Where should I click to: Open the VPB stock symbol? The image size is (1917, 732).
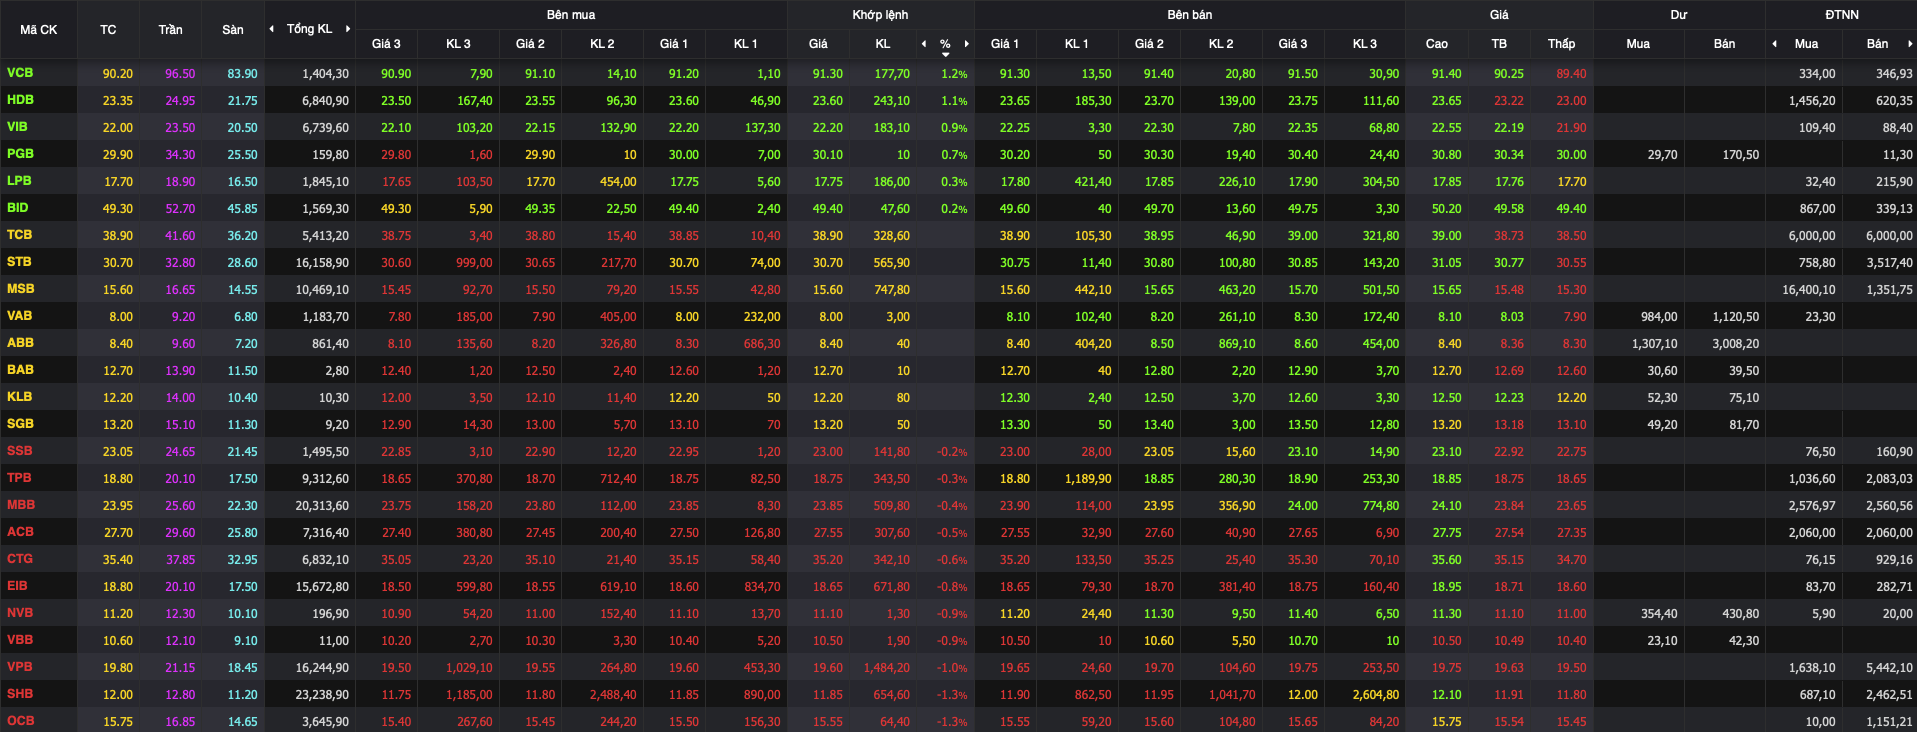click(x=19, y=667)
